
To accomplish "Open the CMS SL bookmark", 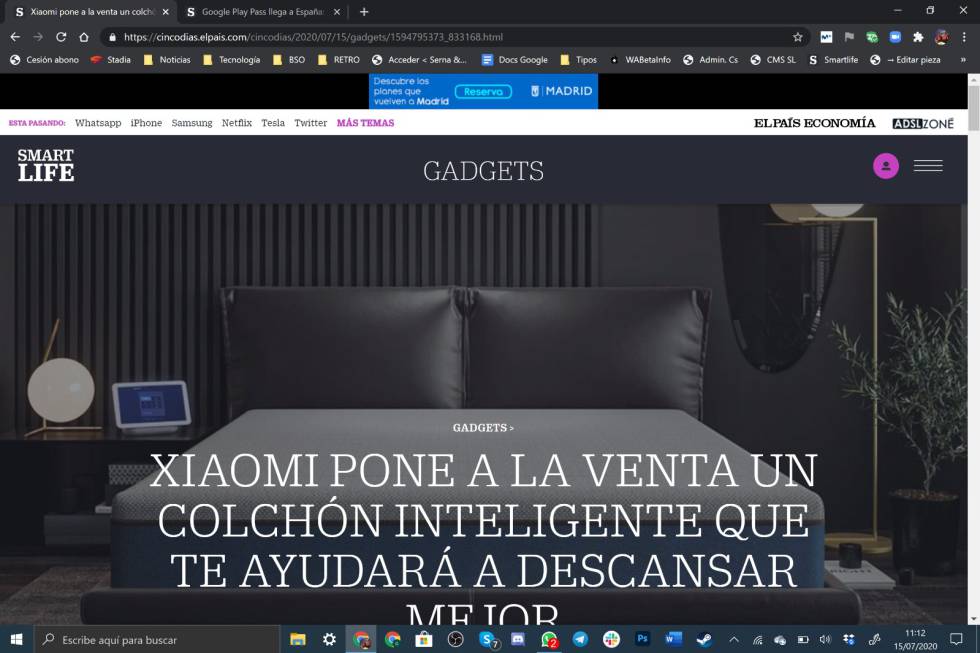I will (773, 60).
